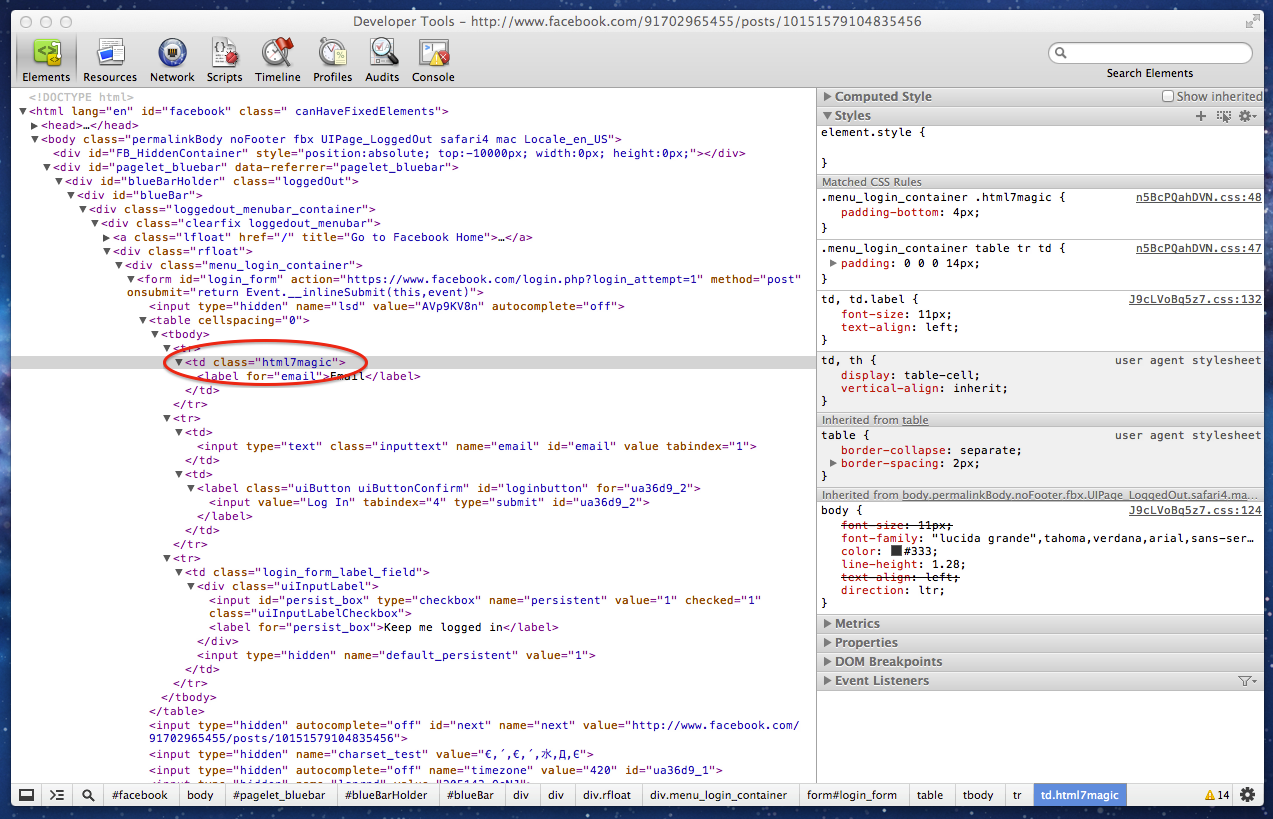The image size is (1273, 819).
Task: Follow the body.permalinkBody inherited link
Action: (1082, 495)
